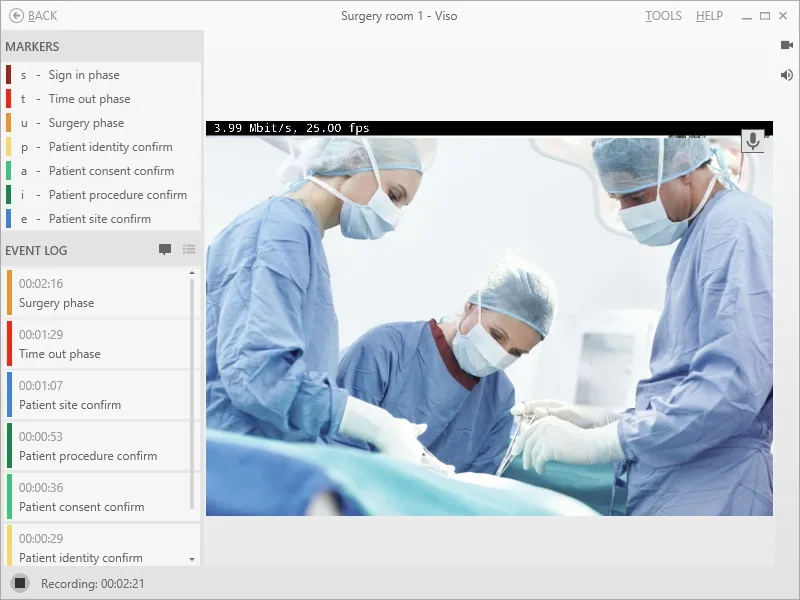Select Patient procedure confirm marker
The width and height of the screenshot is (800, 600).
click(x=102, y=194)
